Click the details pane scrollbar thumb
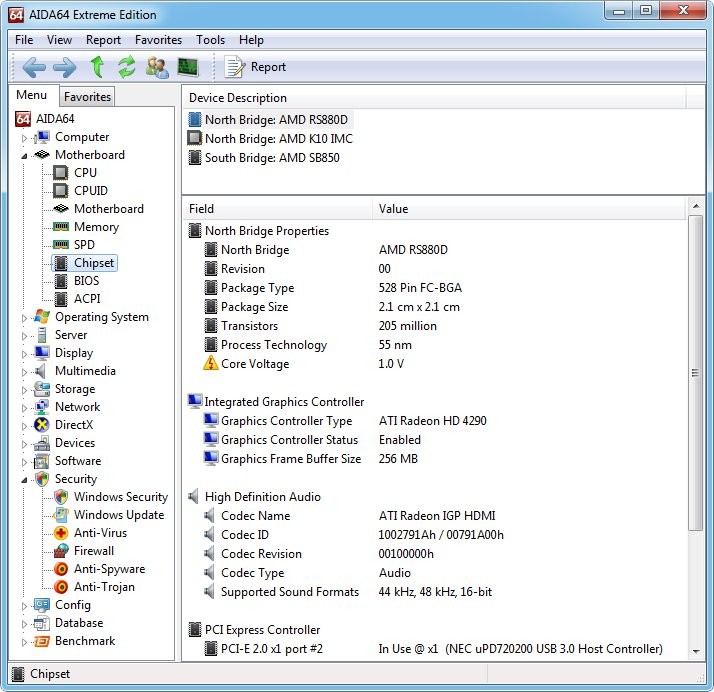The width and height of the screenshot is (714, 692). 695,373
